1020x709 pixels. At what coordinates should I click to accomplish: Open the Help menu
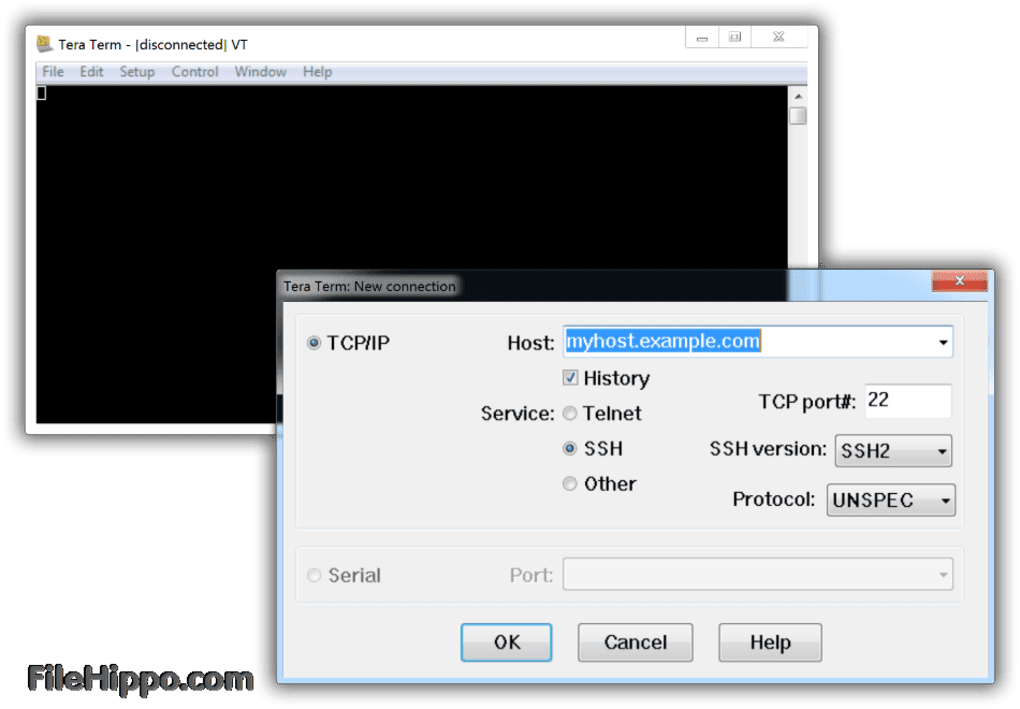pos(317,71)
